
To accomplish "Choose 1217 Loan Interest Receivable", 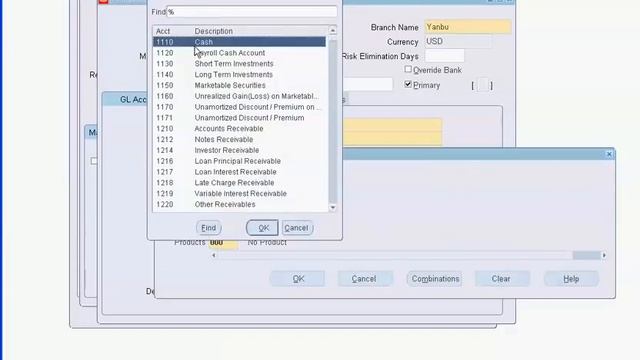I will (239, 172).
